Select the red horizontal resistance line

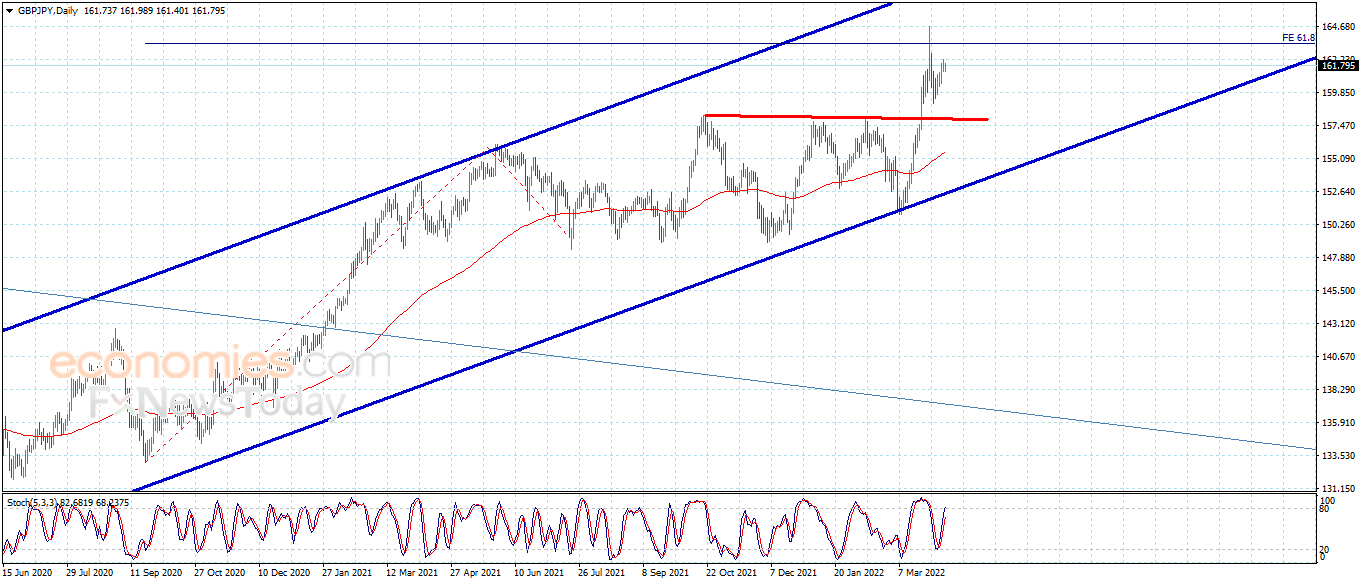[845, 118]
